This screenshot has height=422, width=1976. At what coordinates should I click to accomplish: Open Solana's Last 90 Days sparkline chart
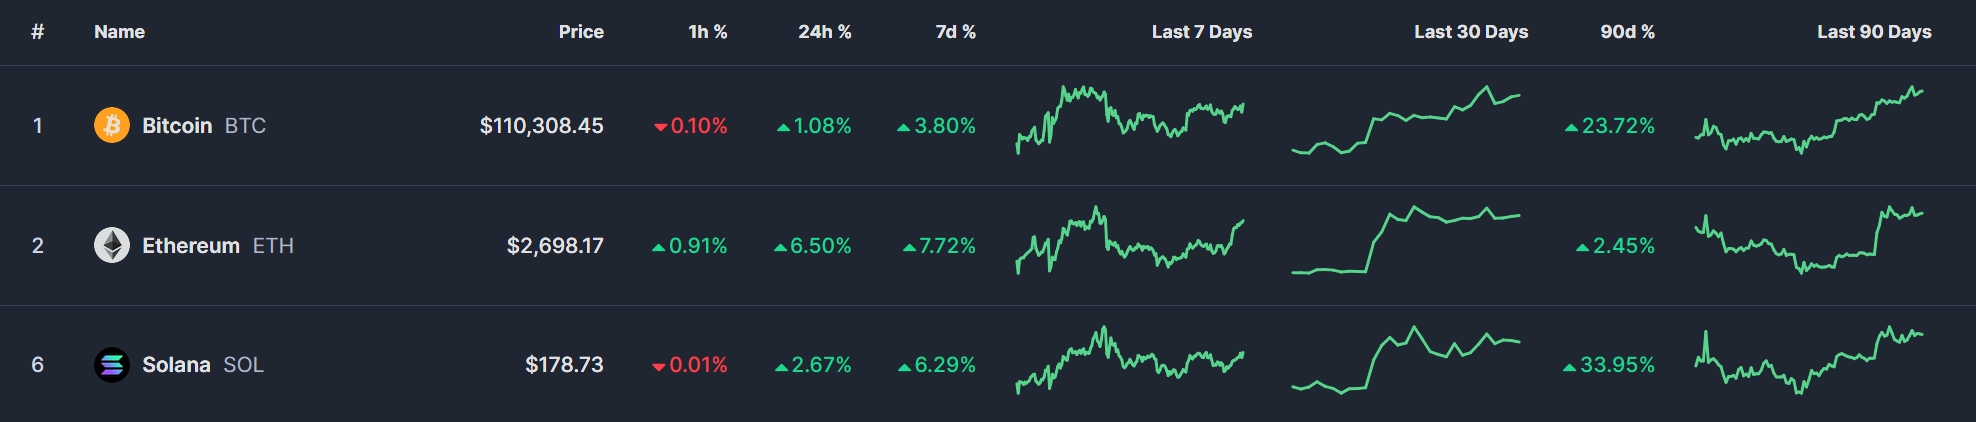(x=1809, y=360)
